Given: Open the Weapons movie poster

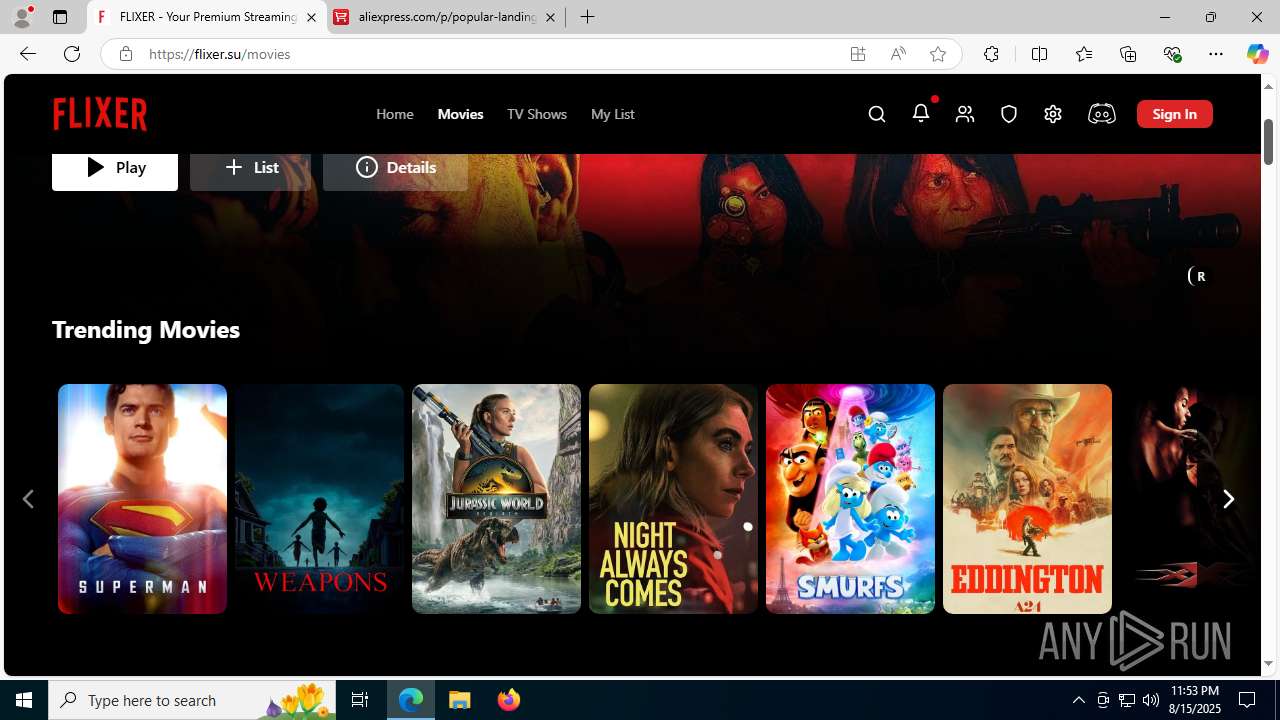Looking at the screenshot, I should [x=319, y=499].
